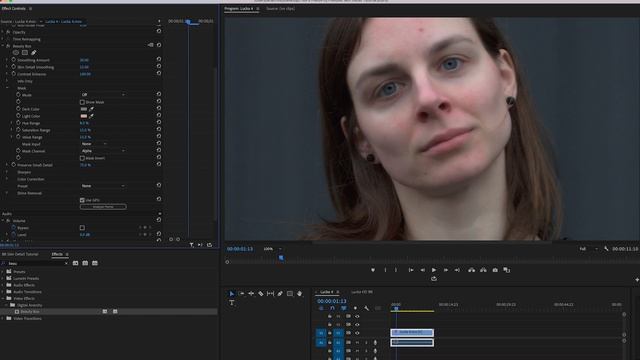
Task: Select the Hand tool
Action: [x=300, y=293]
